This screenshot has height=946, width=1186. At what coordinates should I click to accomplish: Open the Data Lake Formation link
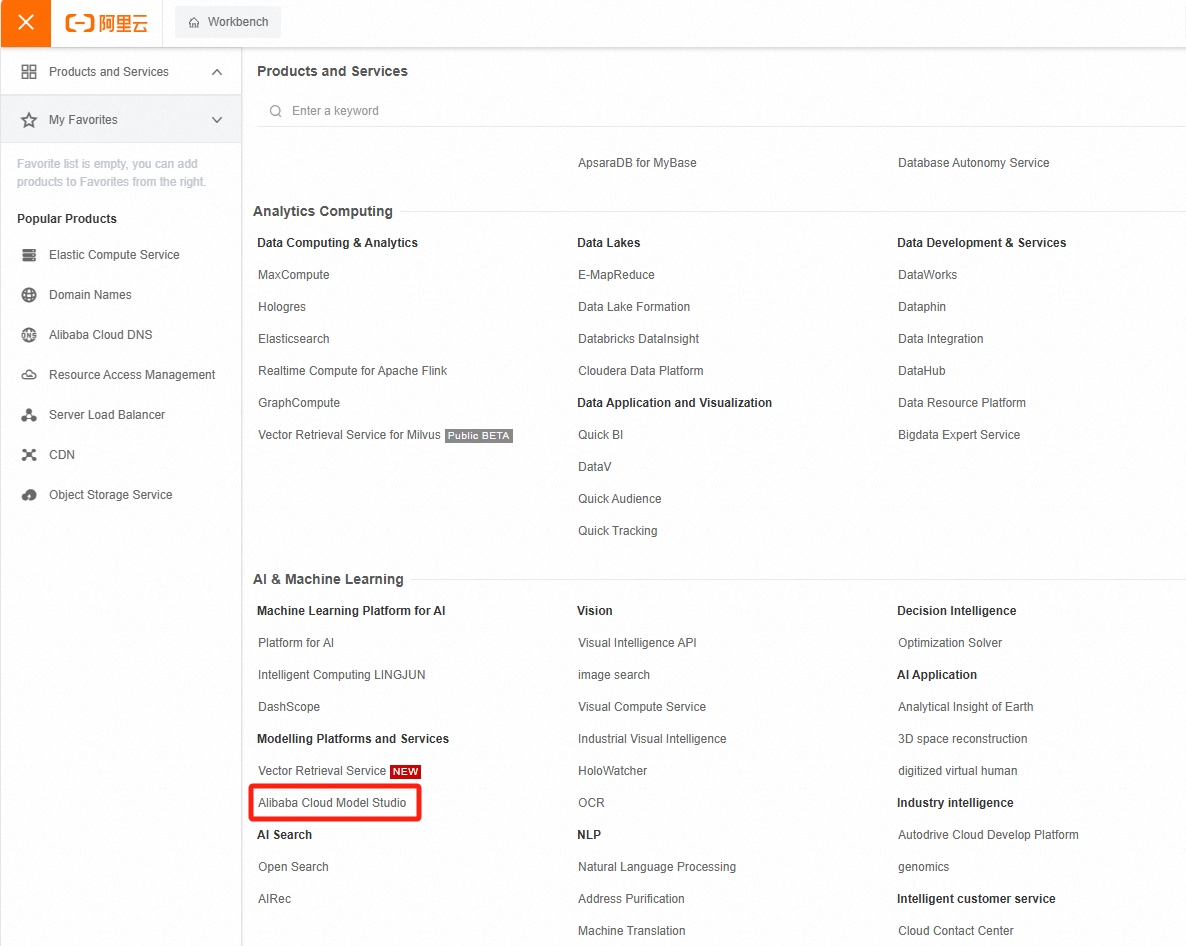tap(634, 307)
